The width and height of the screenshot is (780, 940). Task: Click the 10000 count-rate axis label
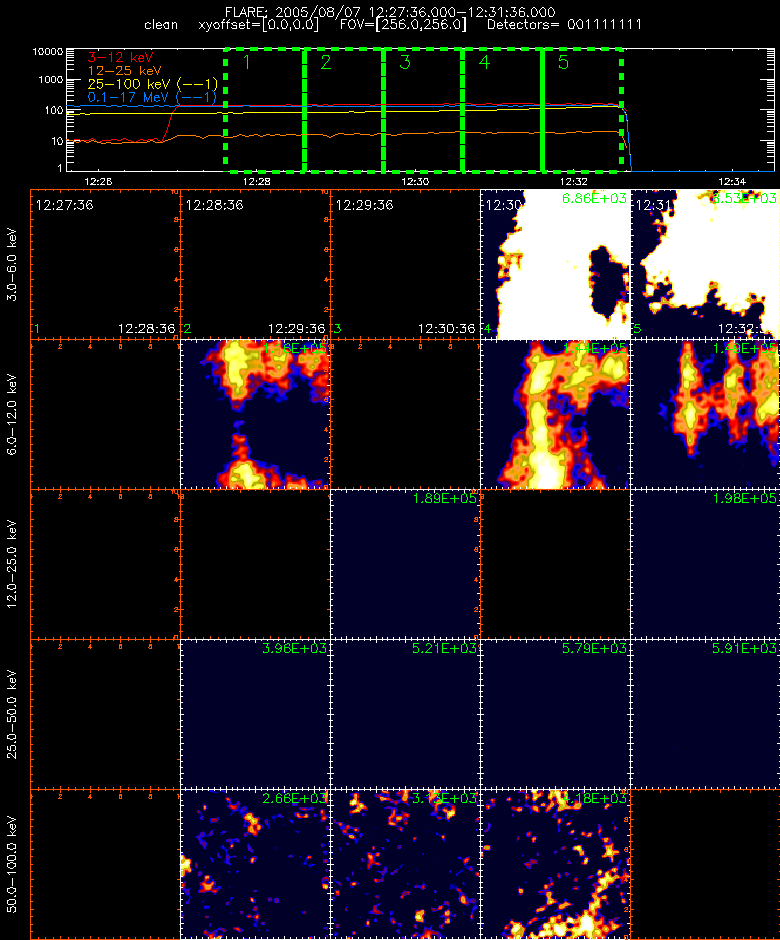(48, 52)
